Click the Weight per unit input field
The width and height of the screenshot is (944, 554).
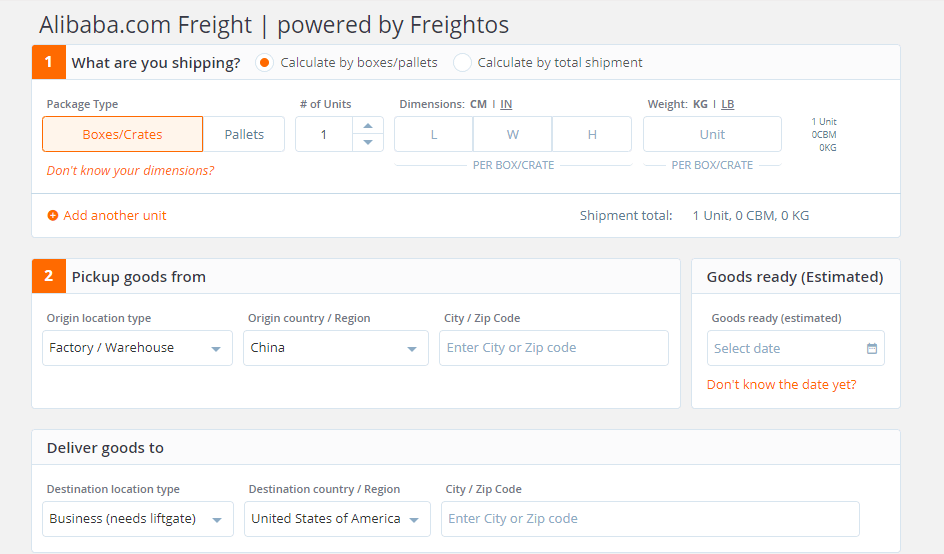click(712, 134)
